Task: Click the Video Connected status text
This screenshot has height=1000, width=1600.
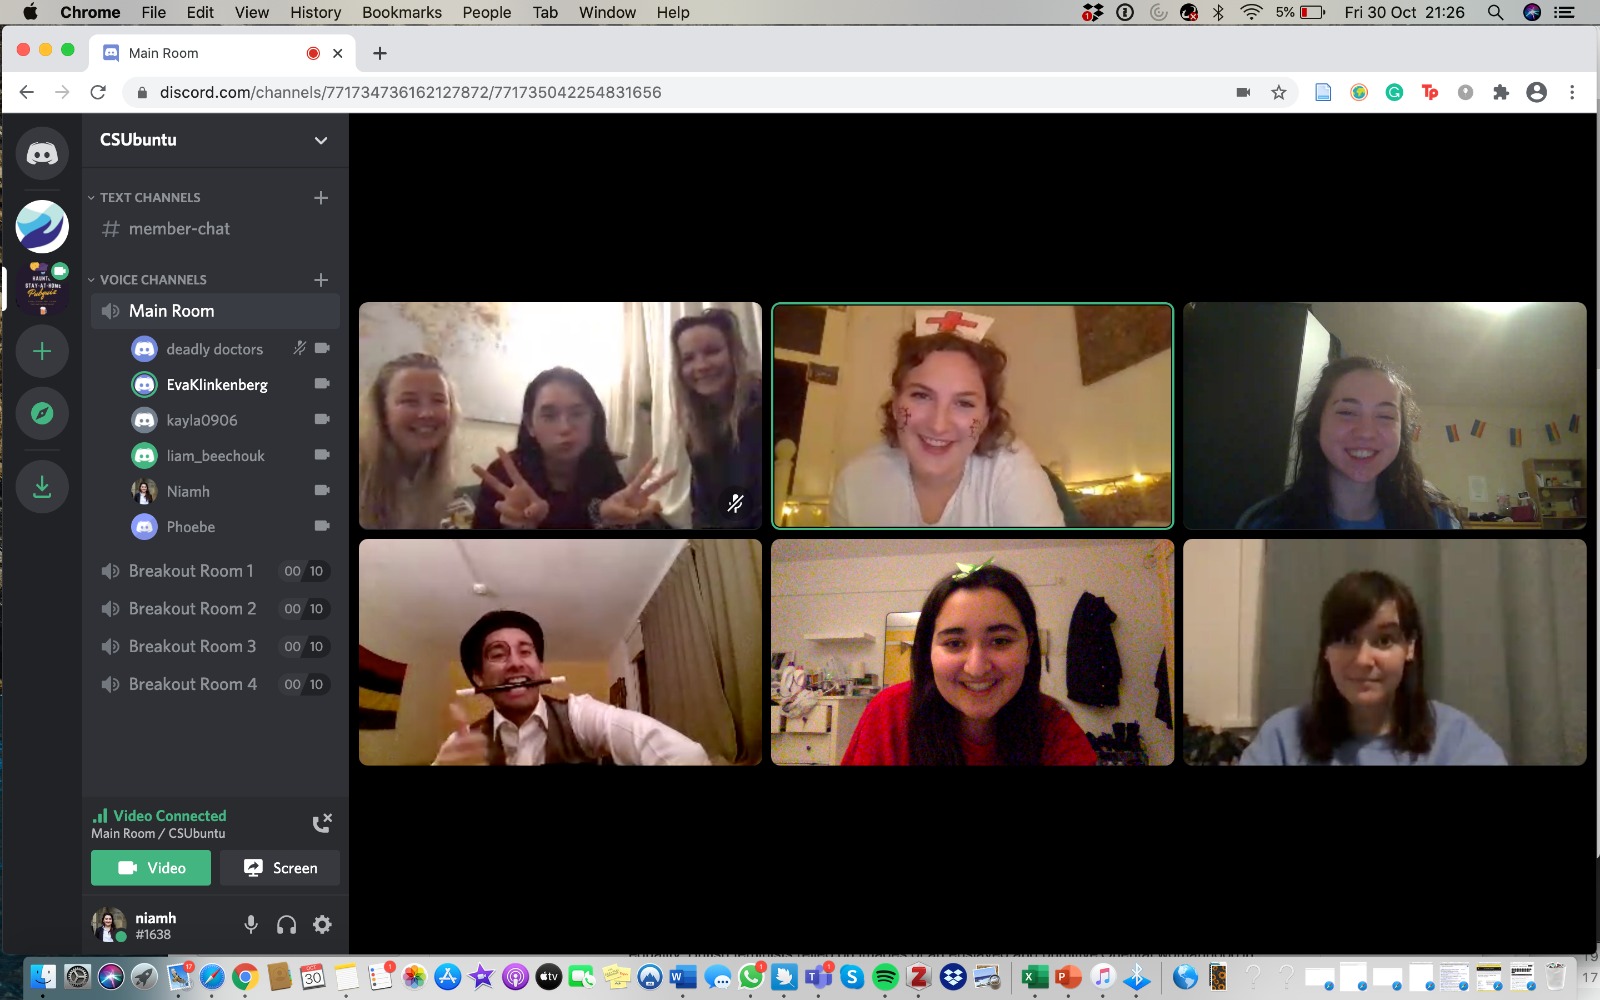Action: [x=169, y=816]
